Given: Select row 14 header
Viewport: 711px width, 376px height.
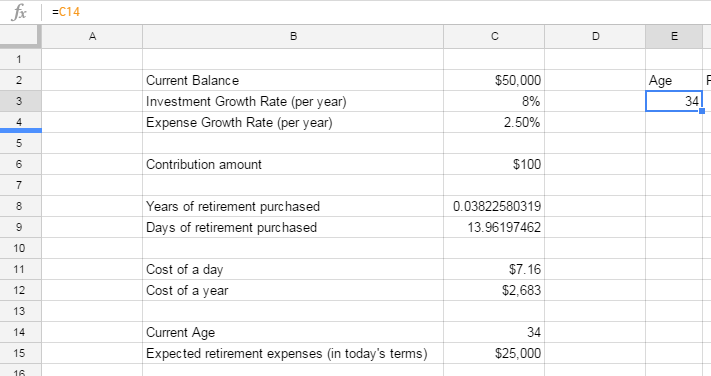Looking at the screenshot, I should [20, 332].
